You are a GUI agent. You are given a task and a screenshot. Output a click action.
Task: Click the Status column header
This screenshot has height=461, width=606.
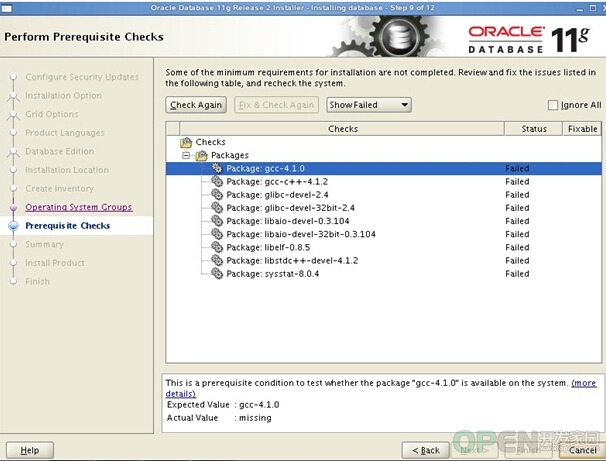(534, 129)
